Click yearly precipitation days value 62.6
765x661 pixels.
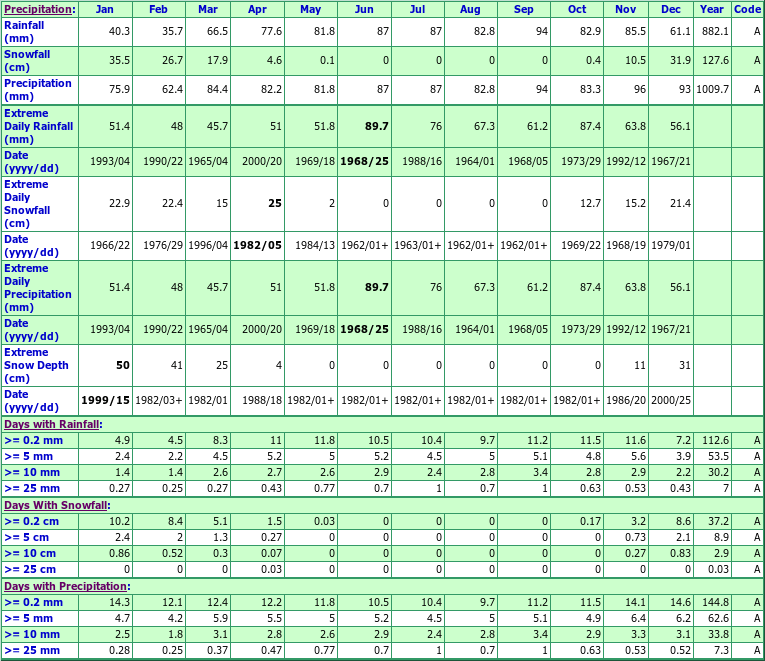(x=718, y=619)
